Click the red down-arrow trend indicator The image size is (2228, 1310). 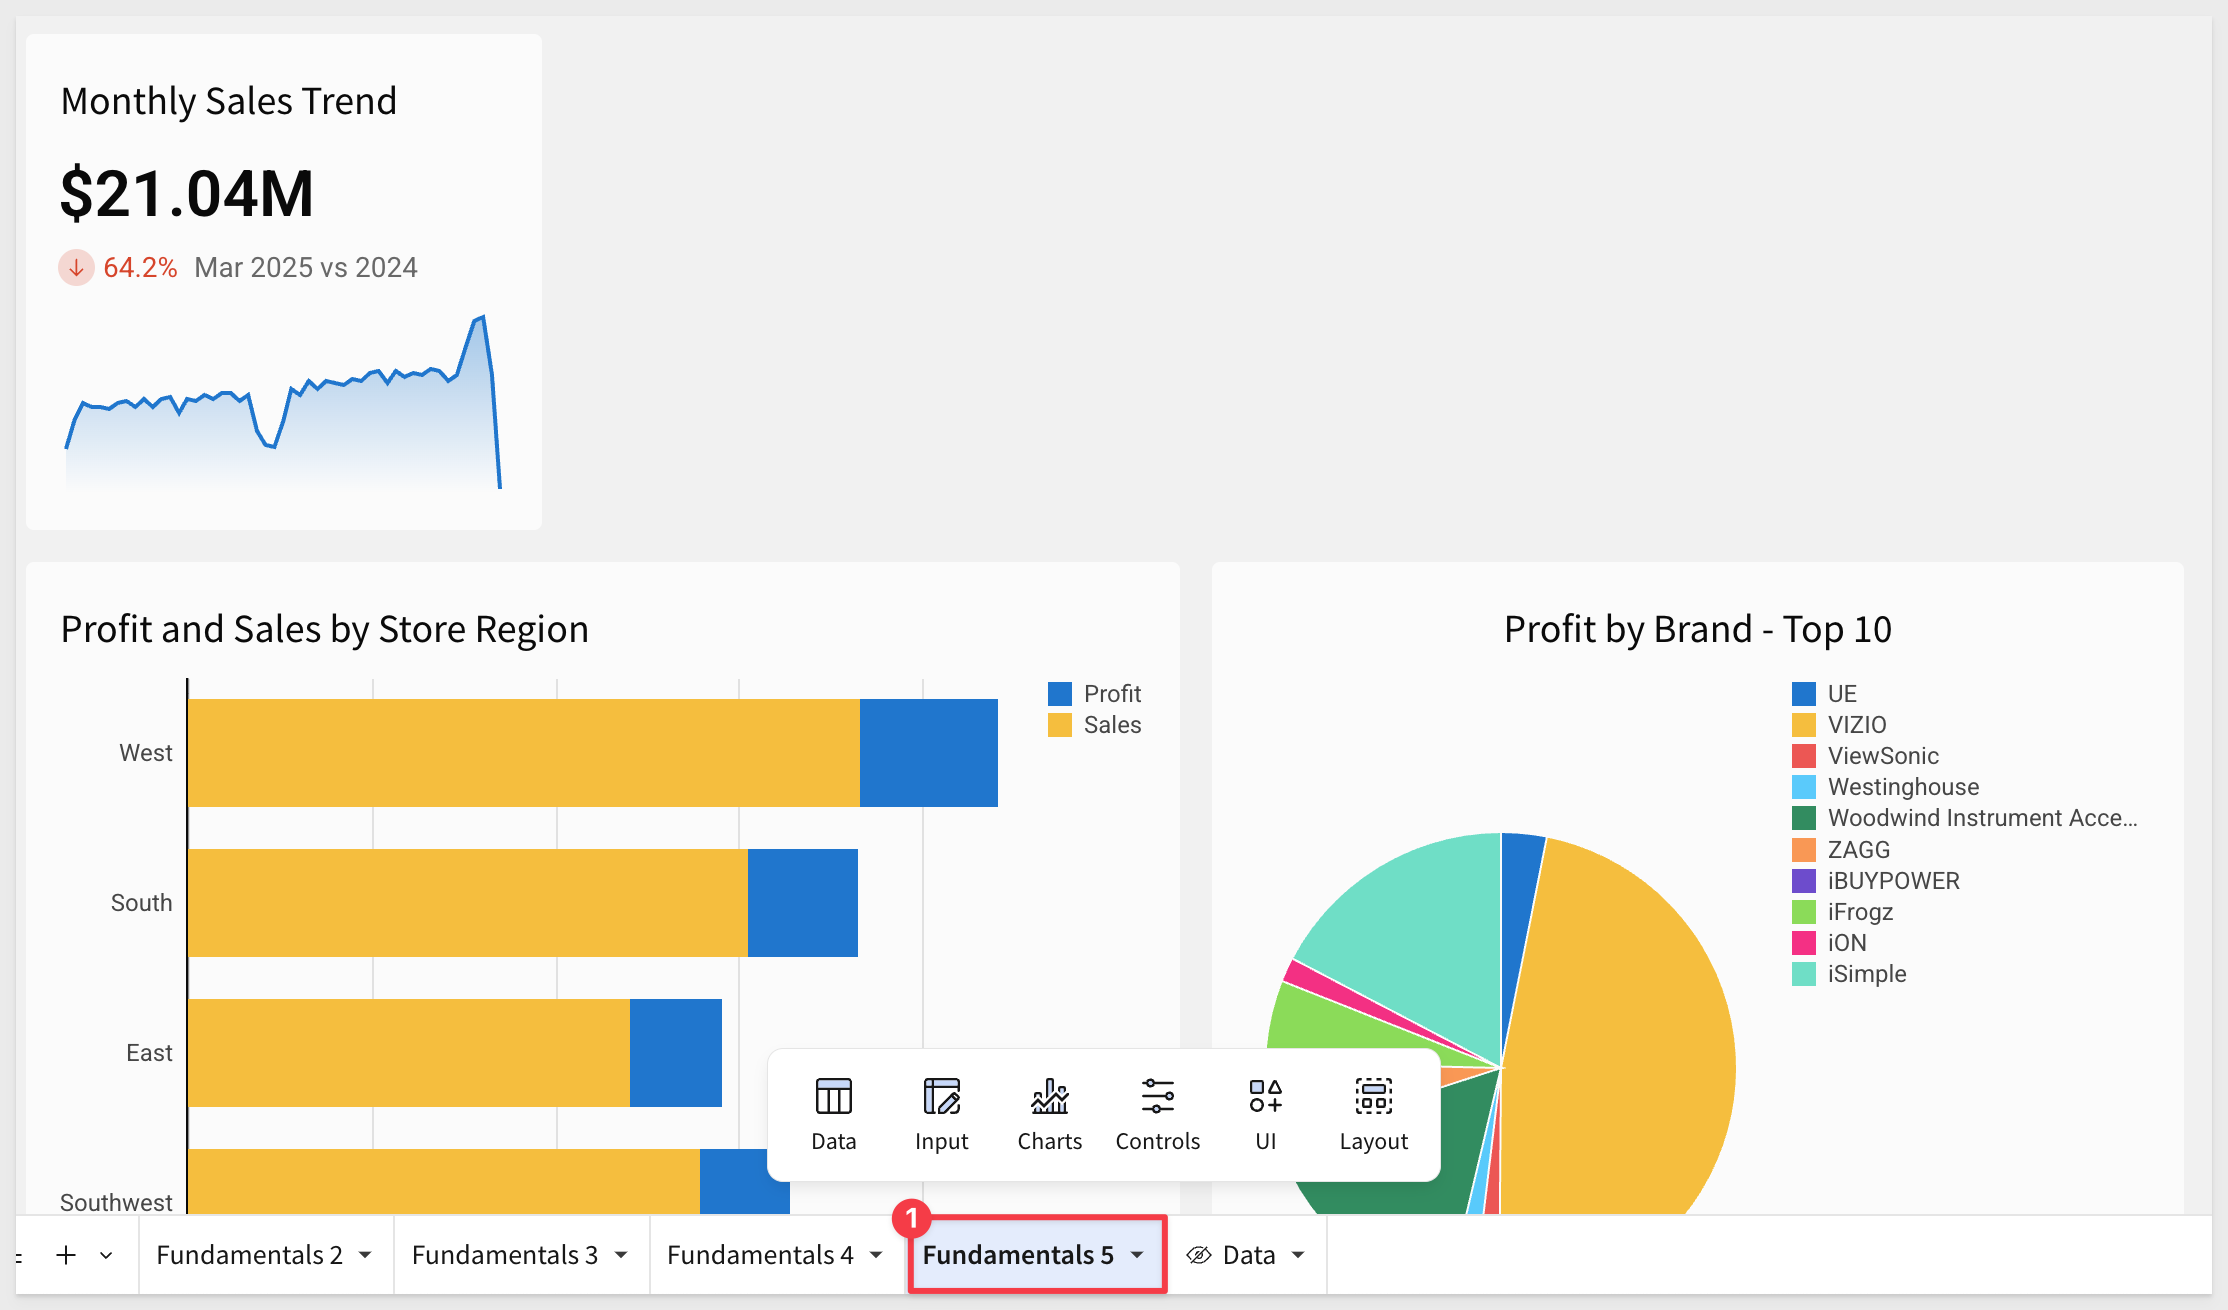(x=76, y=268)
